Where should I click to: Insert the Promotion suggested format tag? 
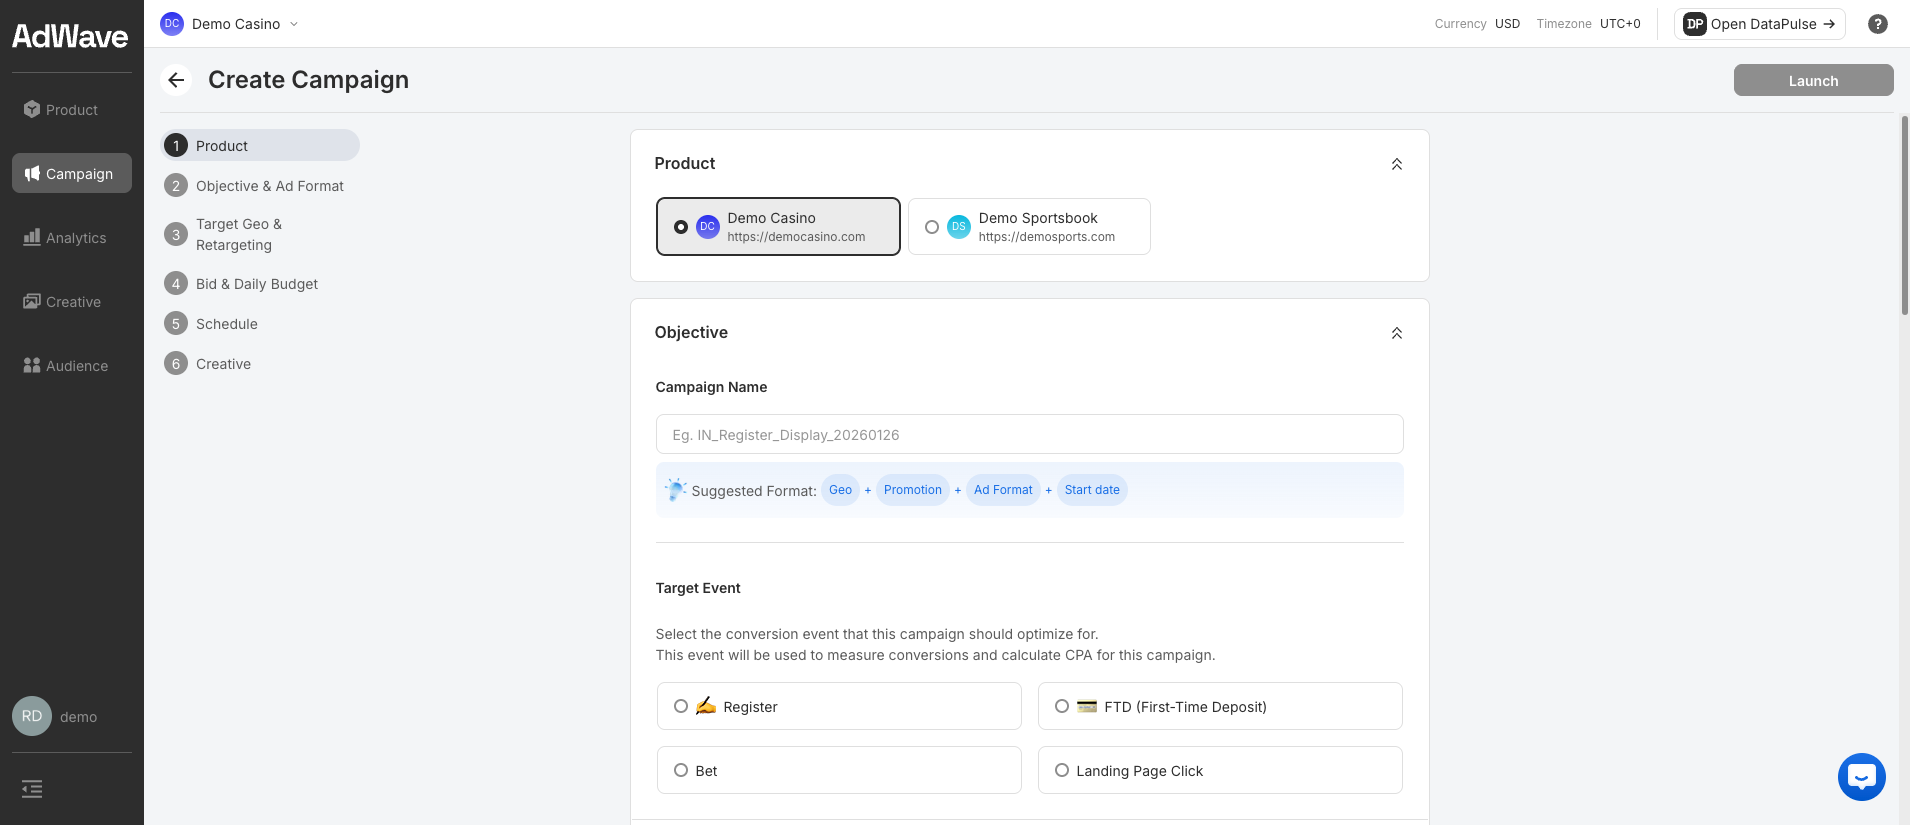(x=912, y=490)
